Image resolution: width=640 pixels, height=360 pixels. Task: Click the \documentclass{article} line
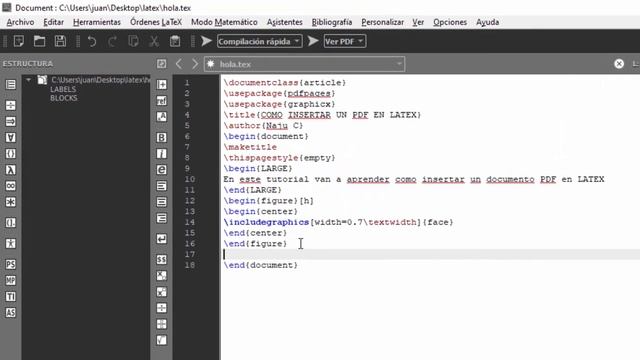click(x=284, y=83)
